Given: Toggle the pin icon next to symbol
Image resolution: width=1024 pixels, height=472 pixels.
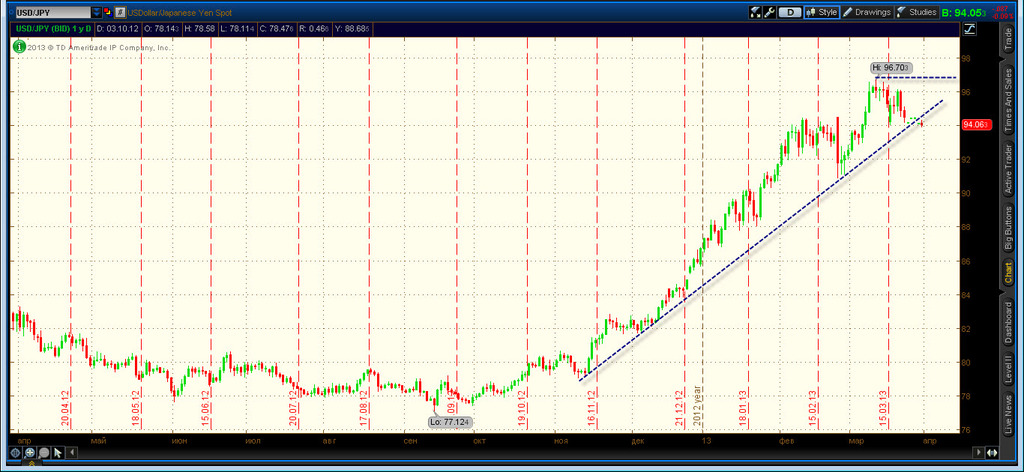Looking at the screenshot, I should (120, 12).
